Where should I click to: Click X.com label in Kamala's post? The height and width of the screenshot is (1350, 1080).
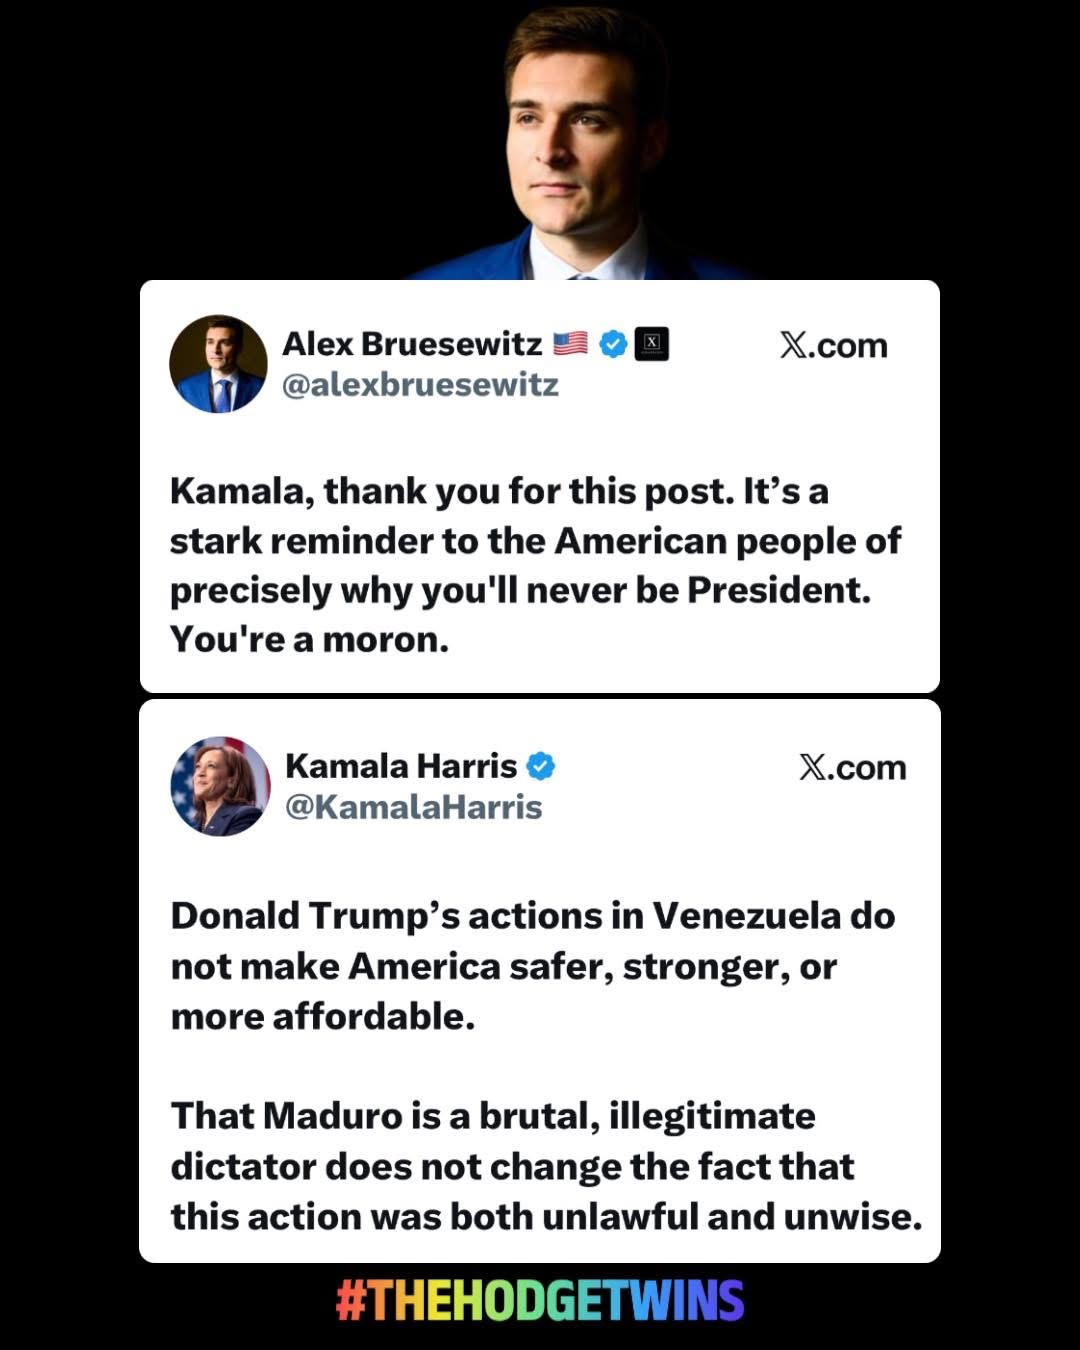(852, 768)
